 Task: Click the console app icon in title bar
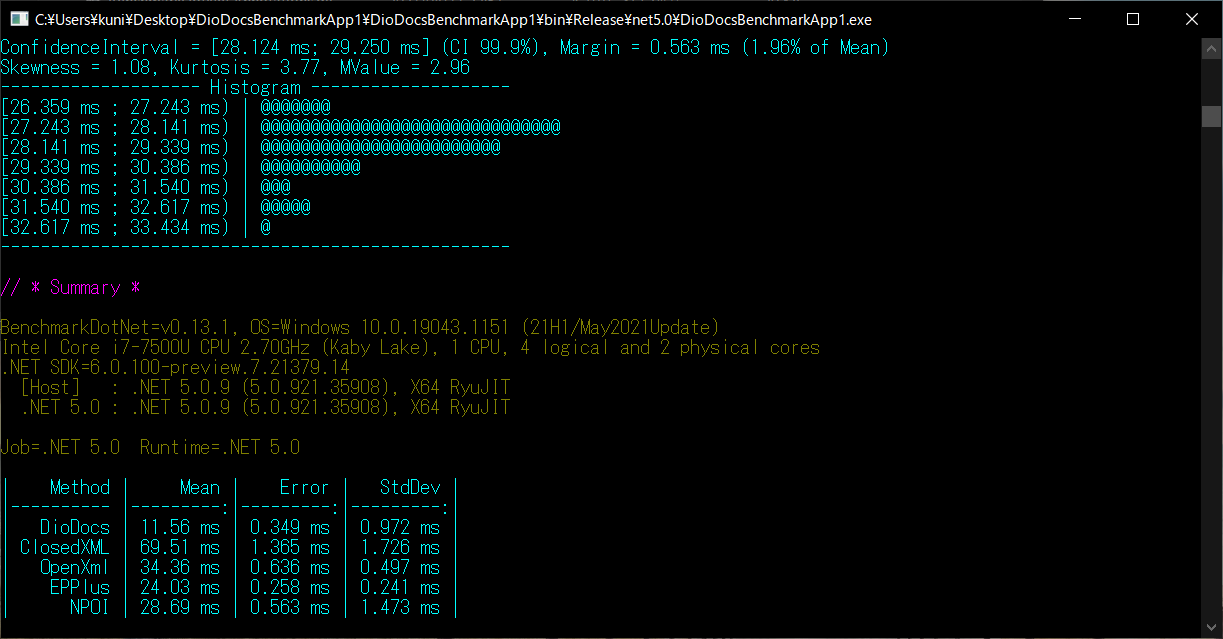(17, 19)
